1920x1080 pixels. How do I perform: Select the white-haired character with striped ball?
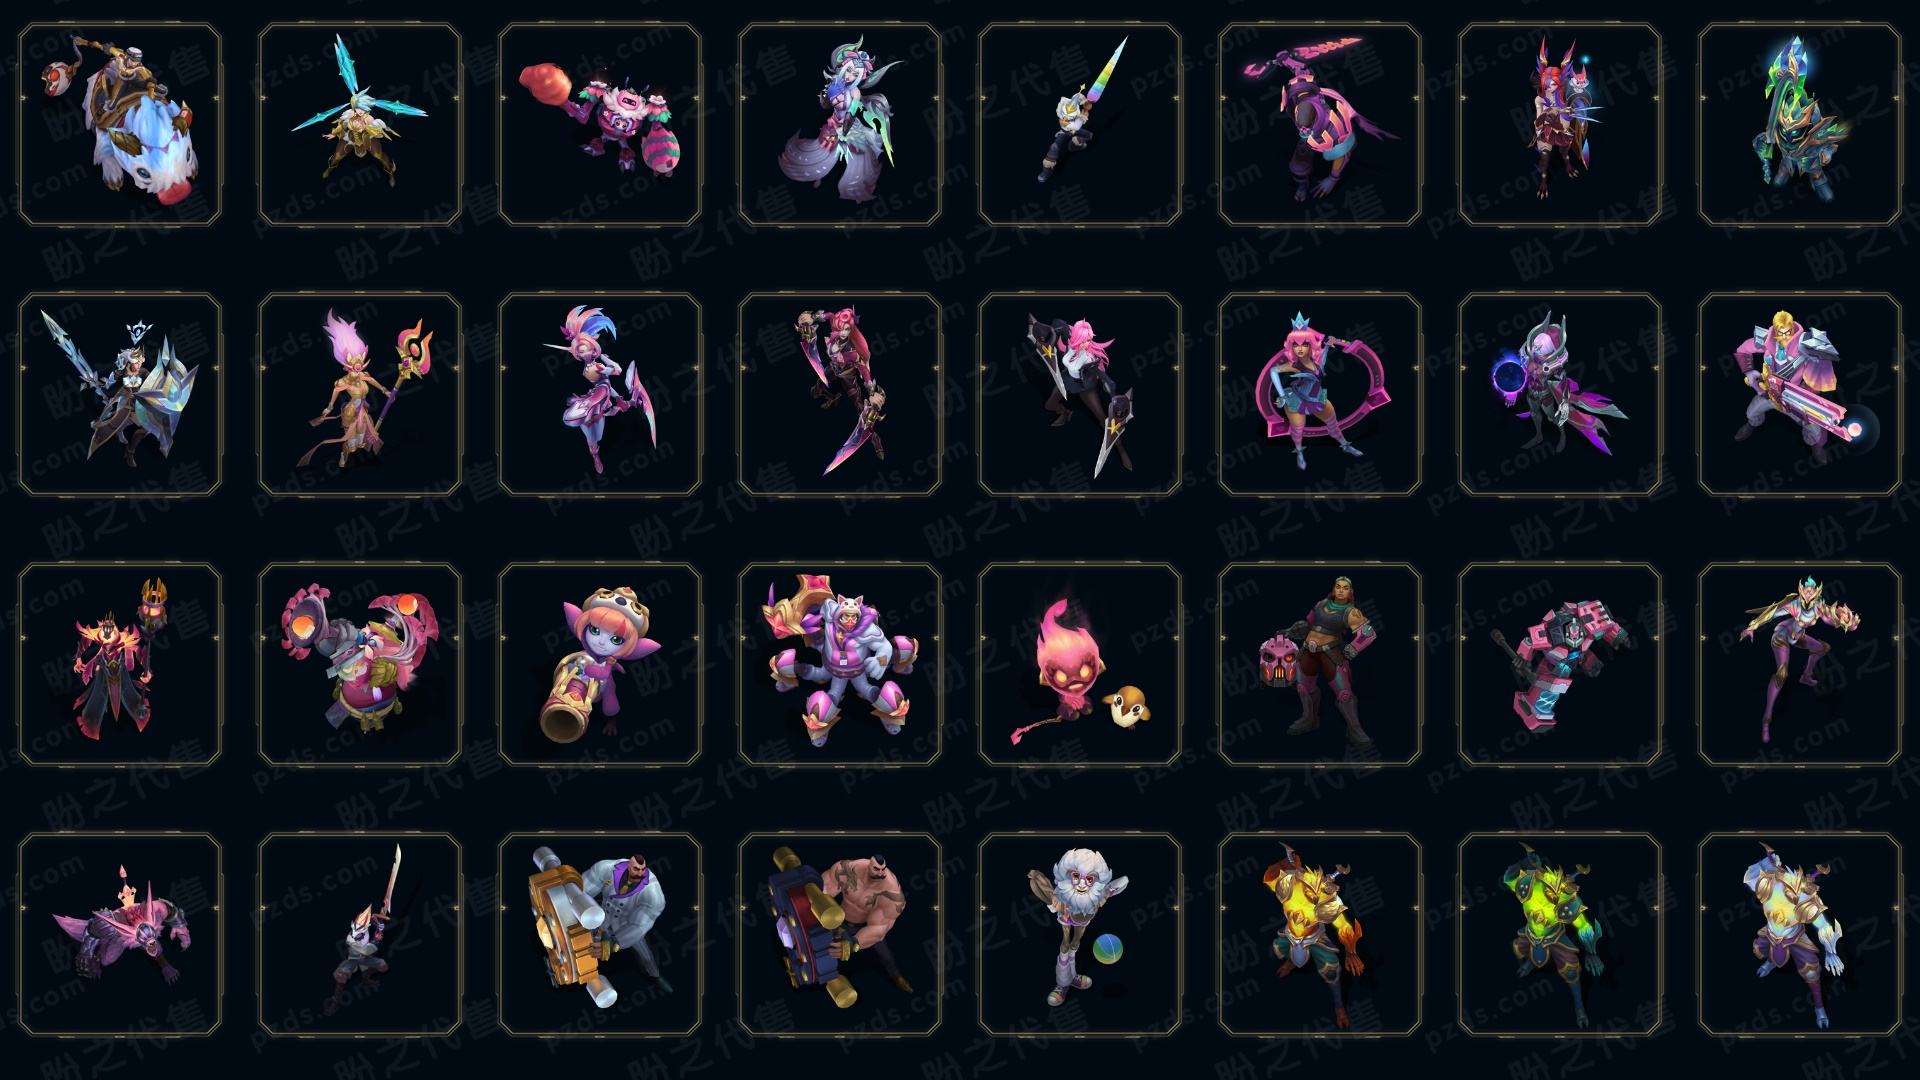click(x=1080, y=934)
